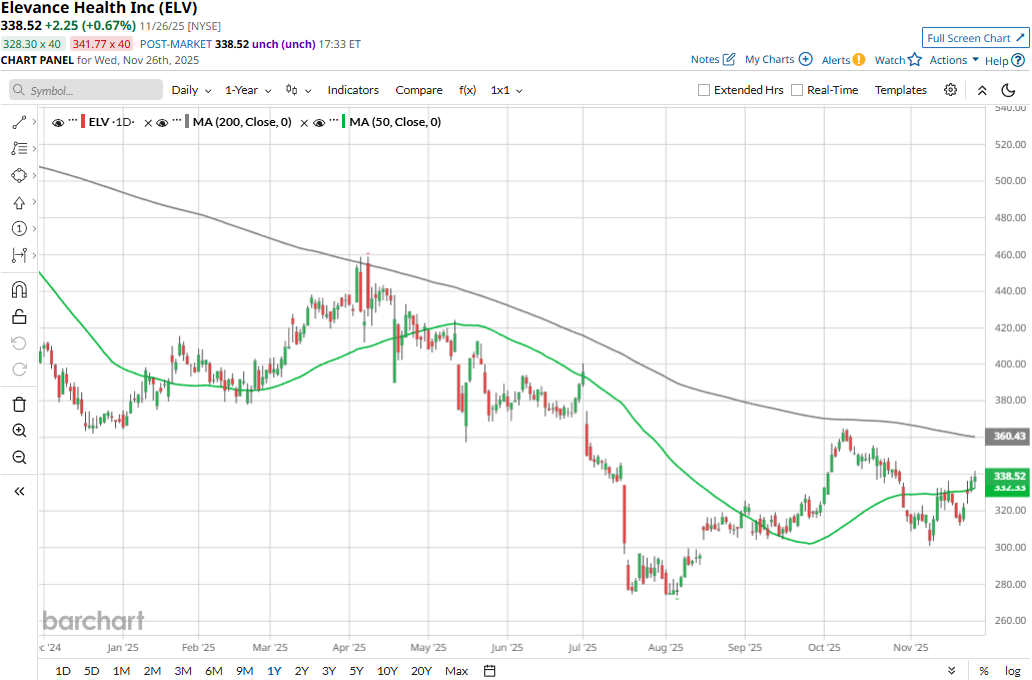Select the 10Y time range
This screenshot has width=1032, height=680.
tap(387, 671)
